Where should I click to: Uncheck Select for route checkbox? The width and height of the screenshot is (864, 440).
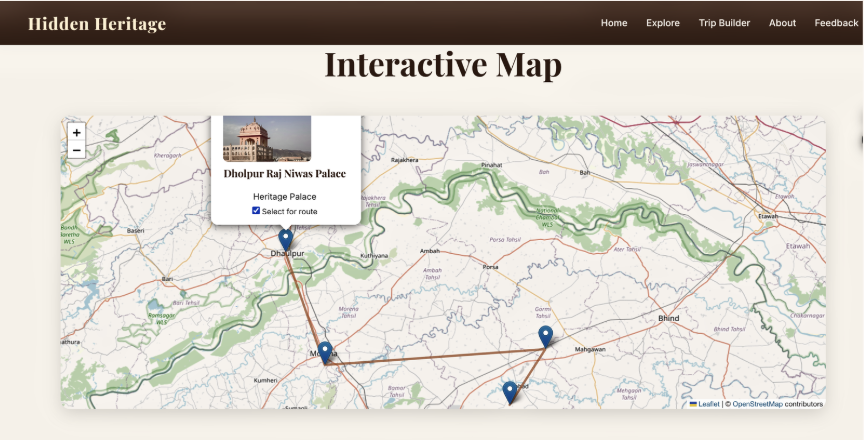tap(256, 210)
